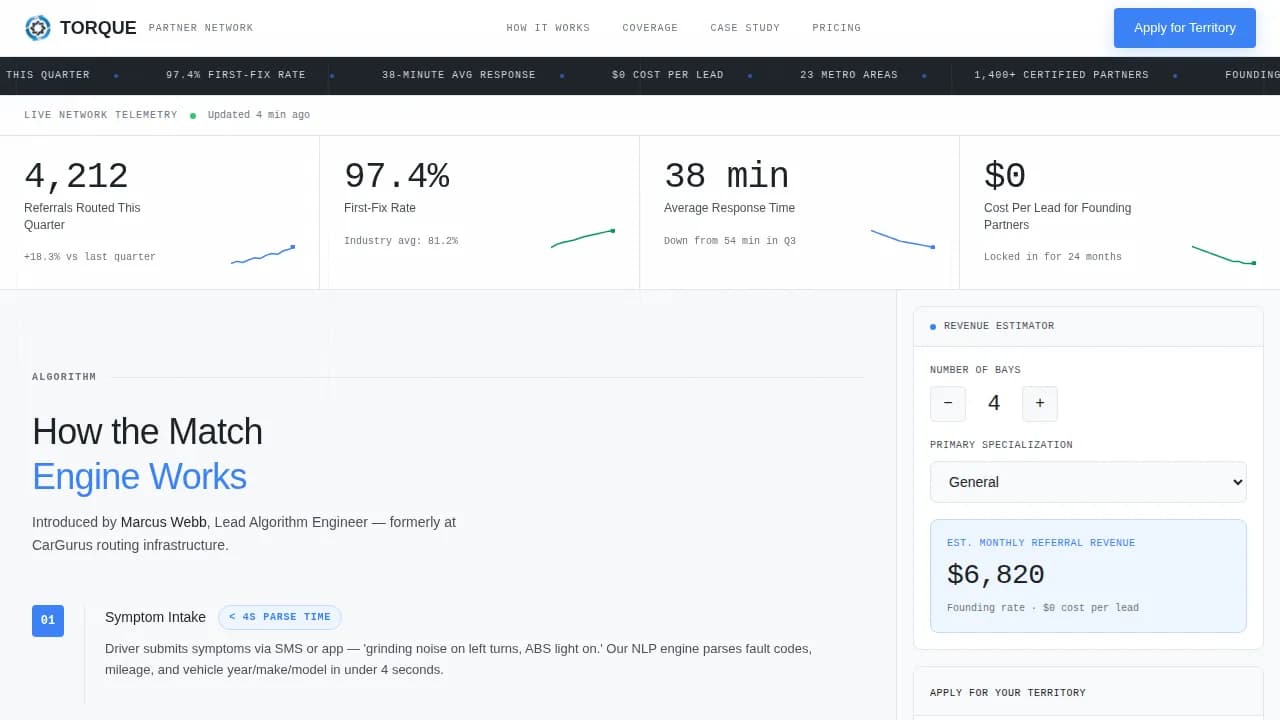This screenshot has height=720, width=1280.
Task: Click the Torque gear logo icon
Action: coord(38,28)
